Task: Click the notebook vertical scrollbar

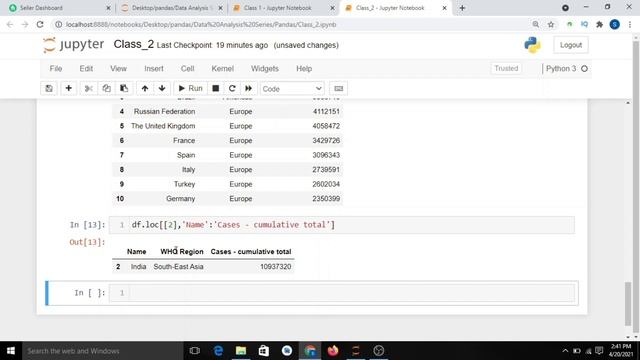Action: [628, 304]
